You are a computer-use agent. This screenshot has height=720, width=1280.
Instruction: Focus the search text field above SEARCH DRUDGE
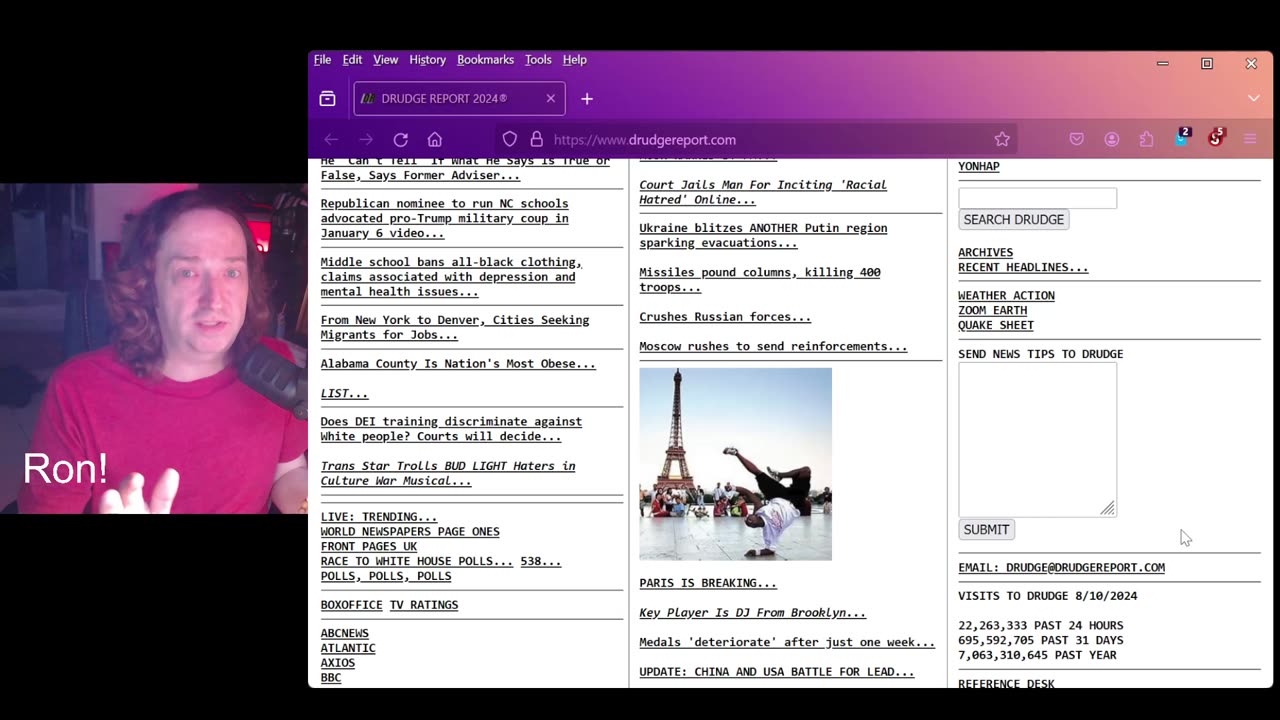pyautogui.click(x=1037, y=198)
